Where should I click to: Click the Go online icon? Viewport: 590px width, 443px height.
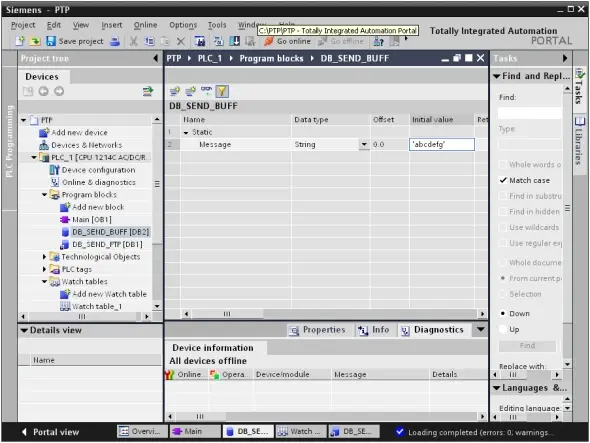(269, 41)
